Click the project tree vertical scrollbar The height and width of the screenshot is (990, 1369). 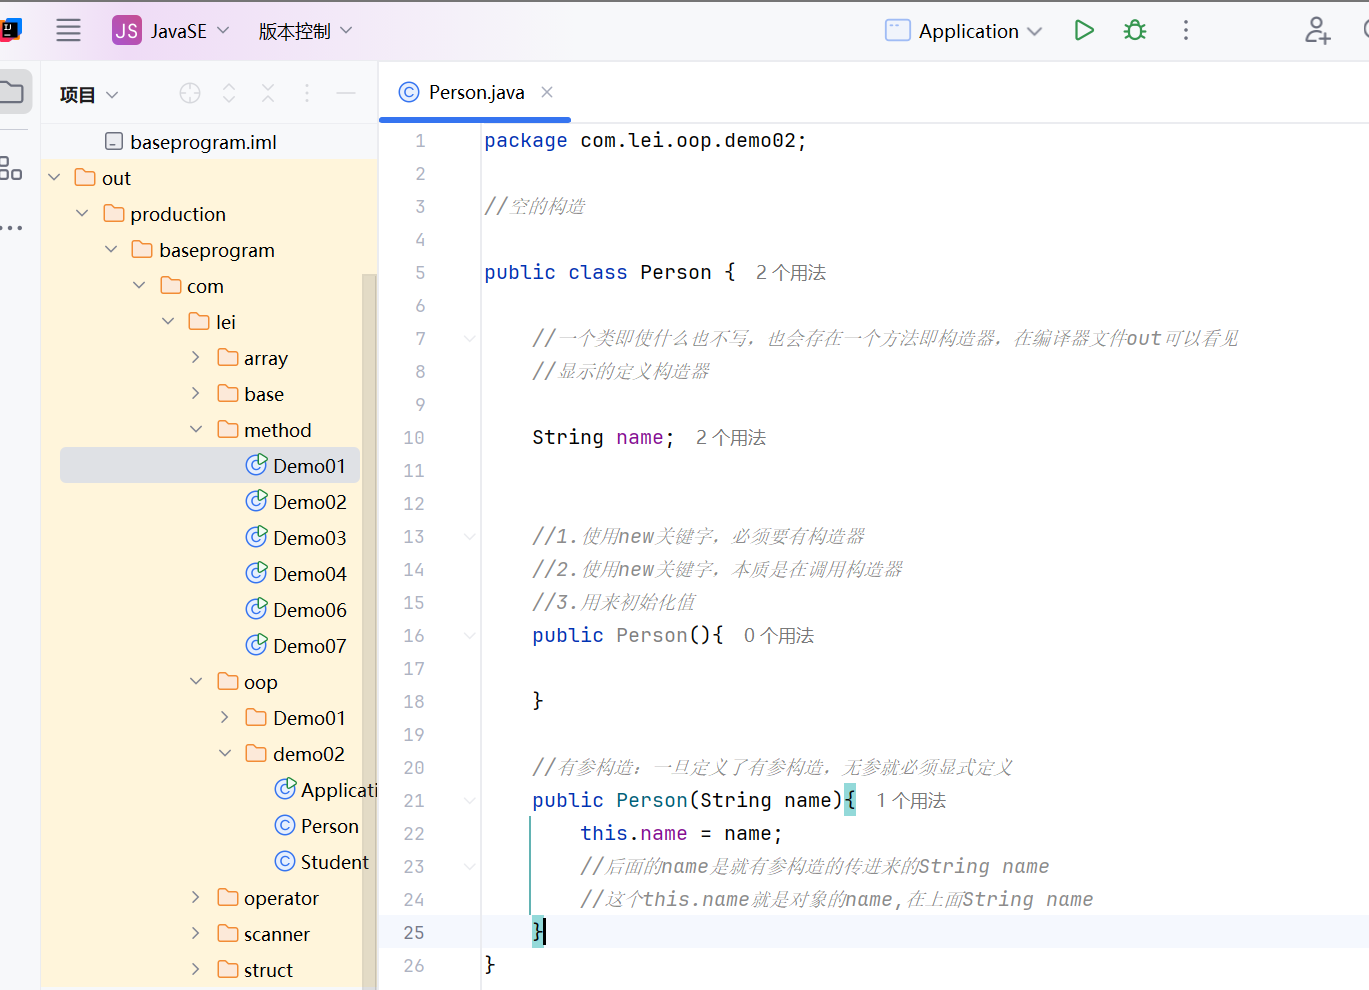(x=369, y=630)
